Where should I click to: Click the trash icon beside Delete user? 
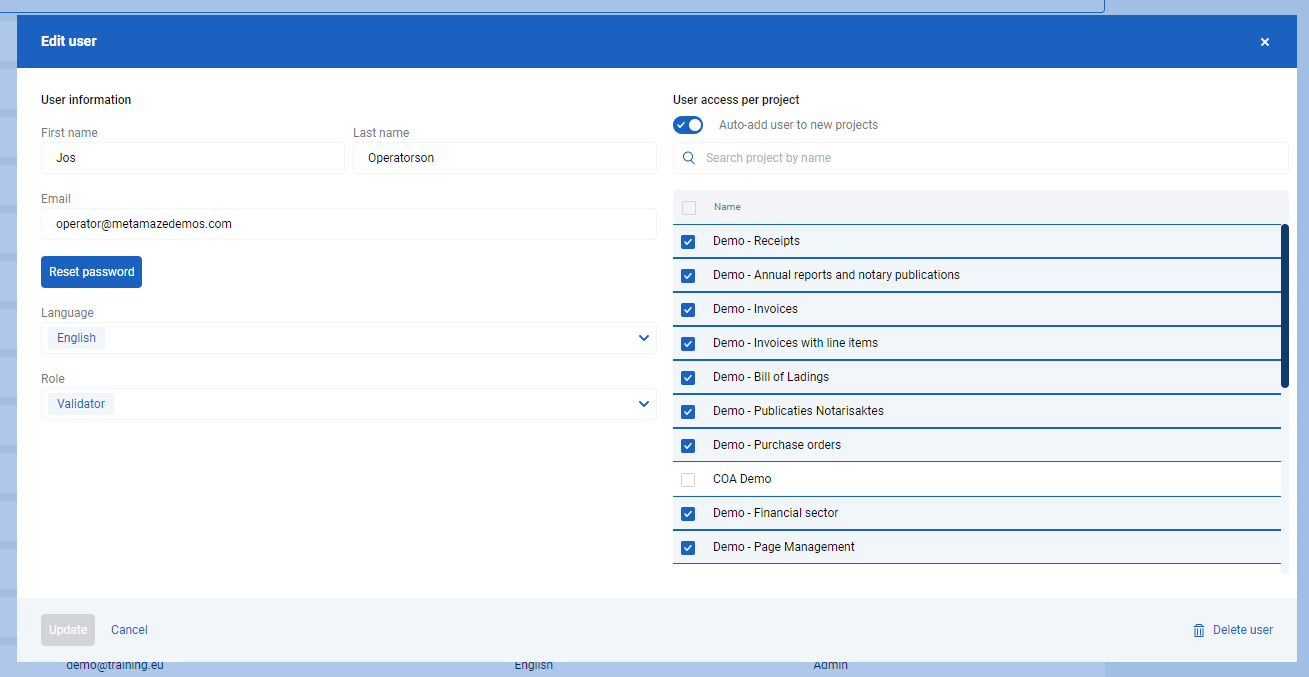[x=1199, y=630]
